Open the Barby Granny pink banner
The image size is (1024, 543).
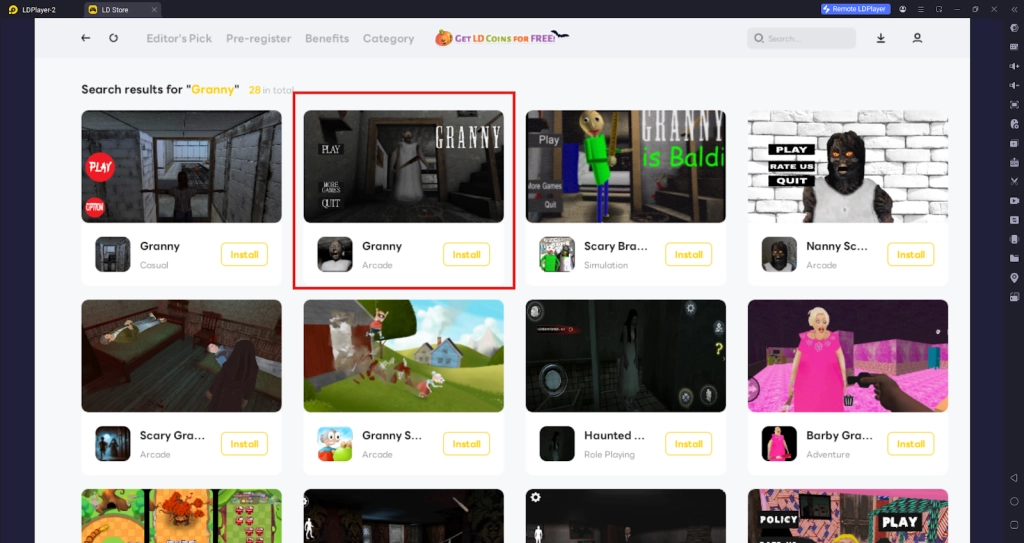tap(848, 356)
